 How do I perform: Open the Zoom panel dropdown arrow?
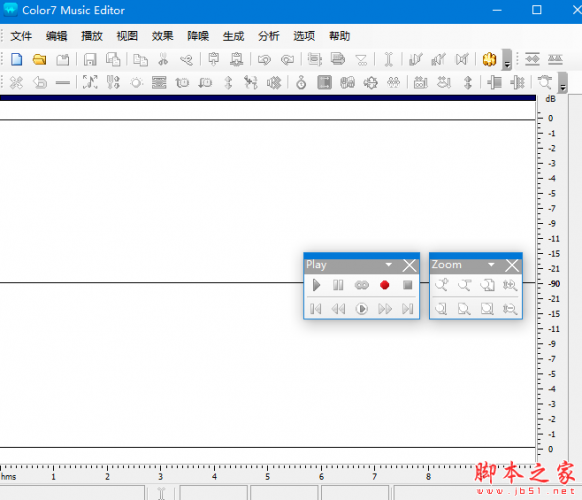click(491, 265)
